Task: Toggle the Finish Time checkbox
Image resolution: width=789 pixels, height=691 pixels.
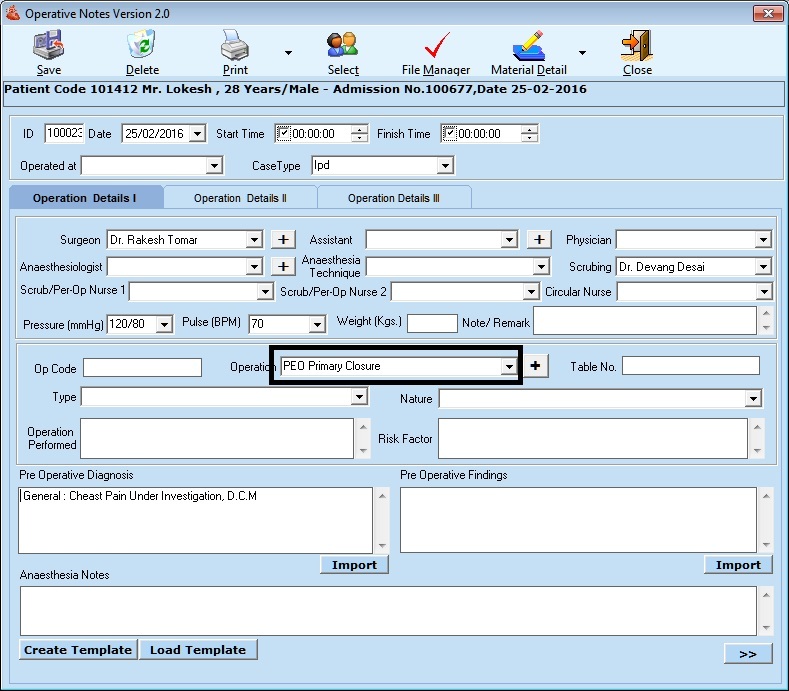Action: (x=449, y=133)
